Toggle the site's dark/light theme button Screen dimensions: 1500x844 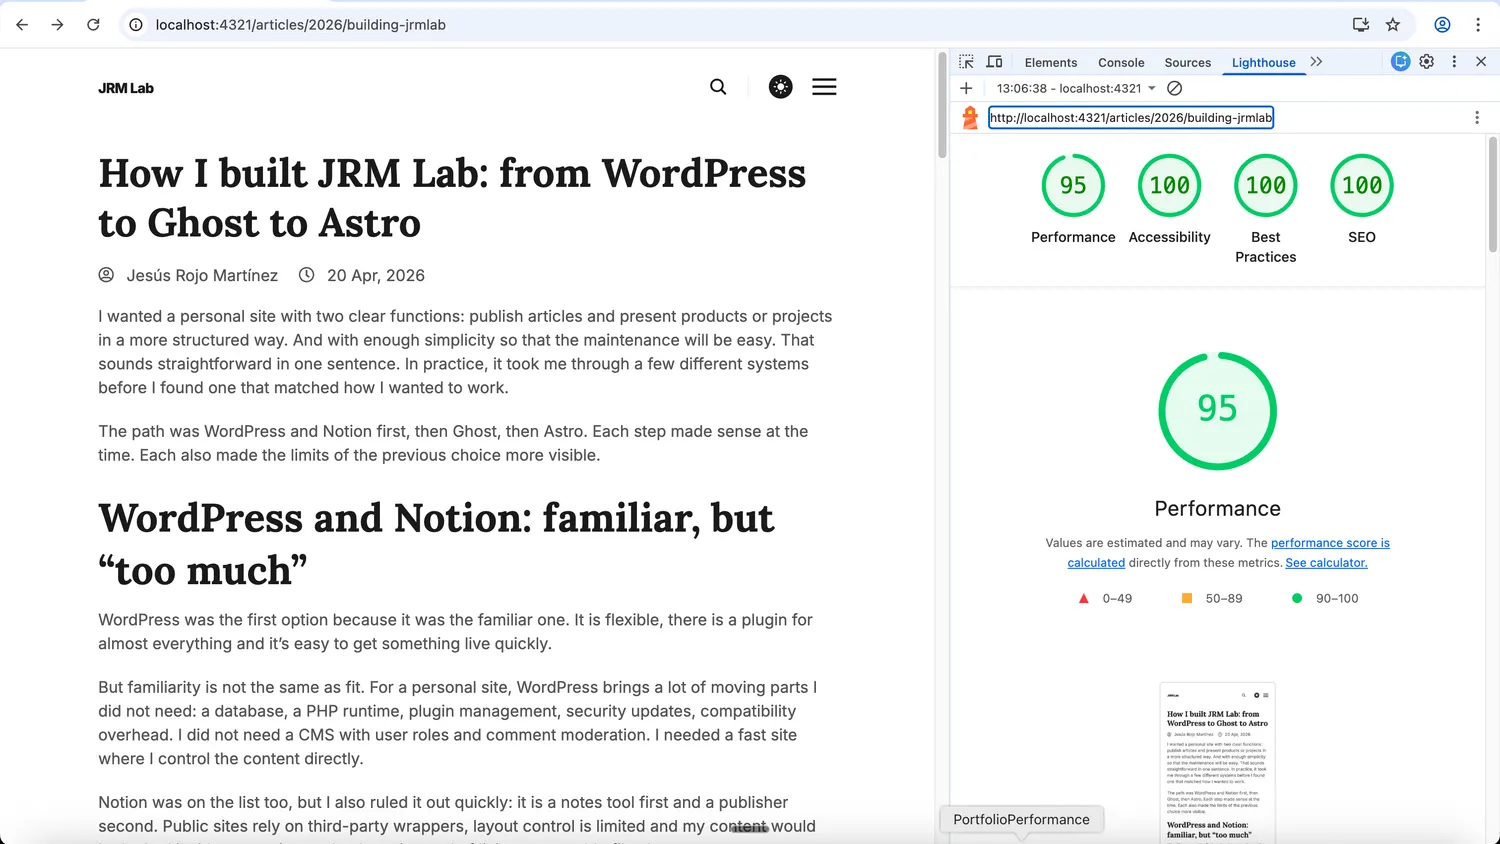pos(780,87)
